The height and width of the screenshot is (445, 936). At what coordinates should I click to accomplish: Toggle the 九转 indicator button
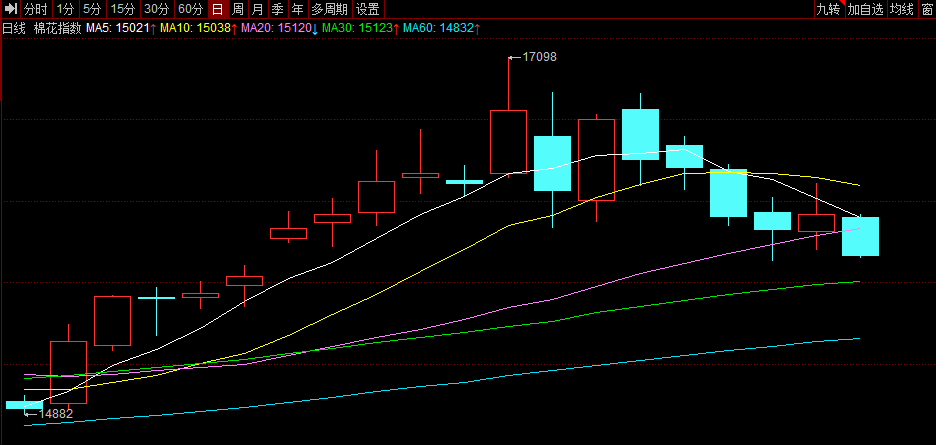click(829, 8)
